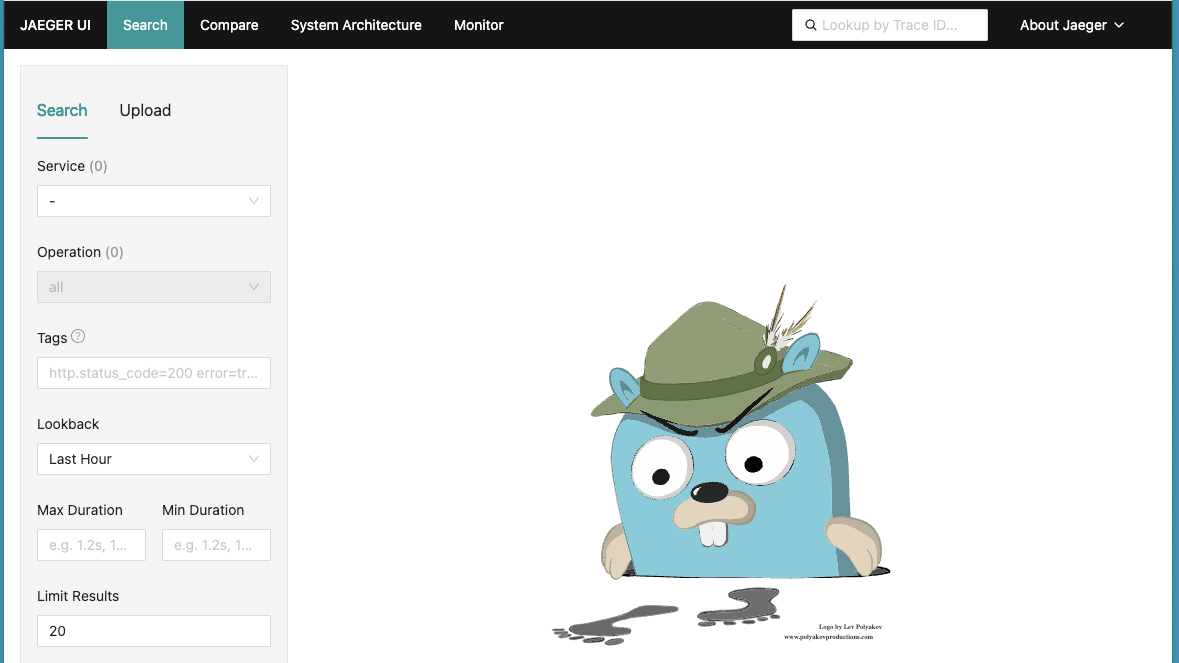Expand the Lookback dropdown set to Last Hour

point(153,459)
